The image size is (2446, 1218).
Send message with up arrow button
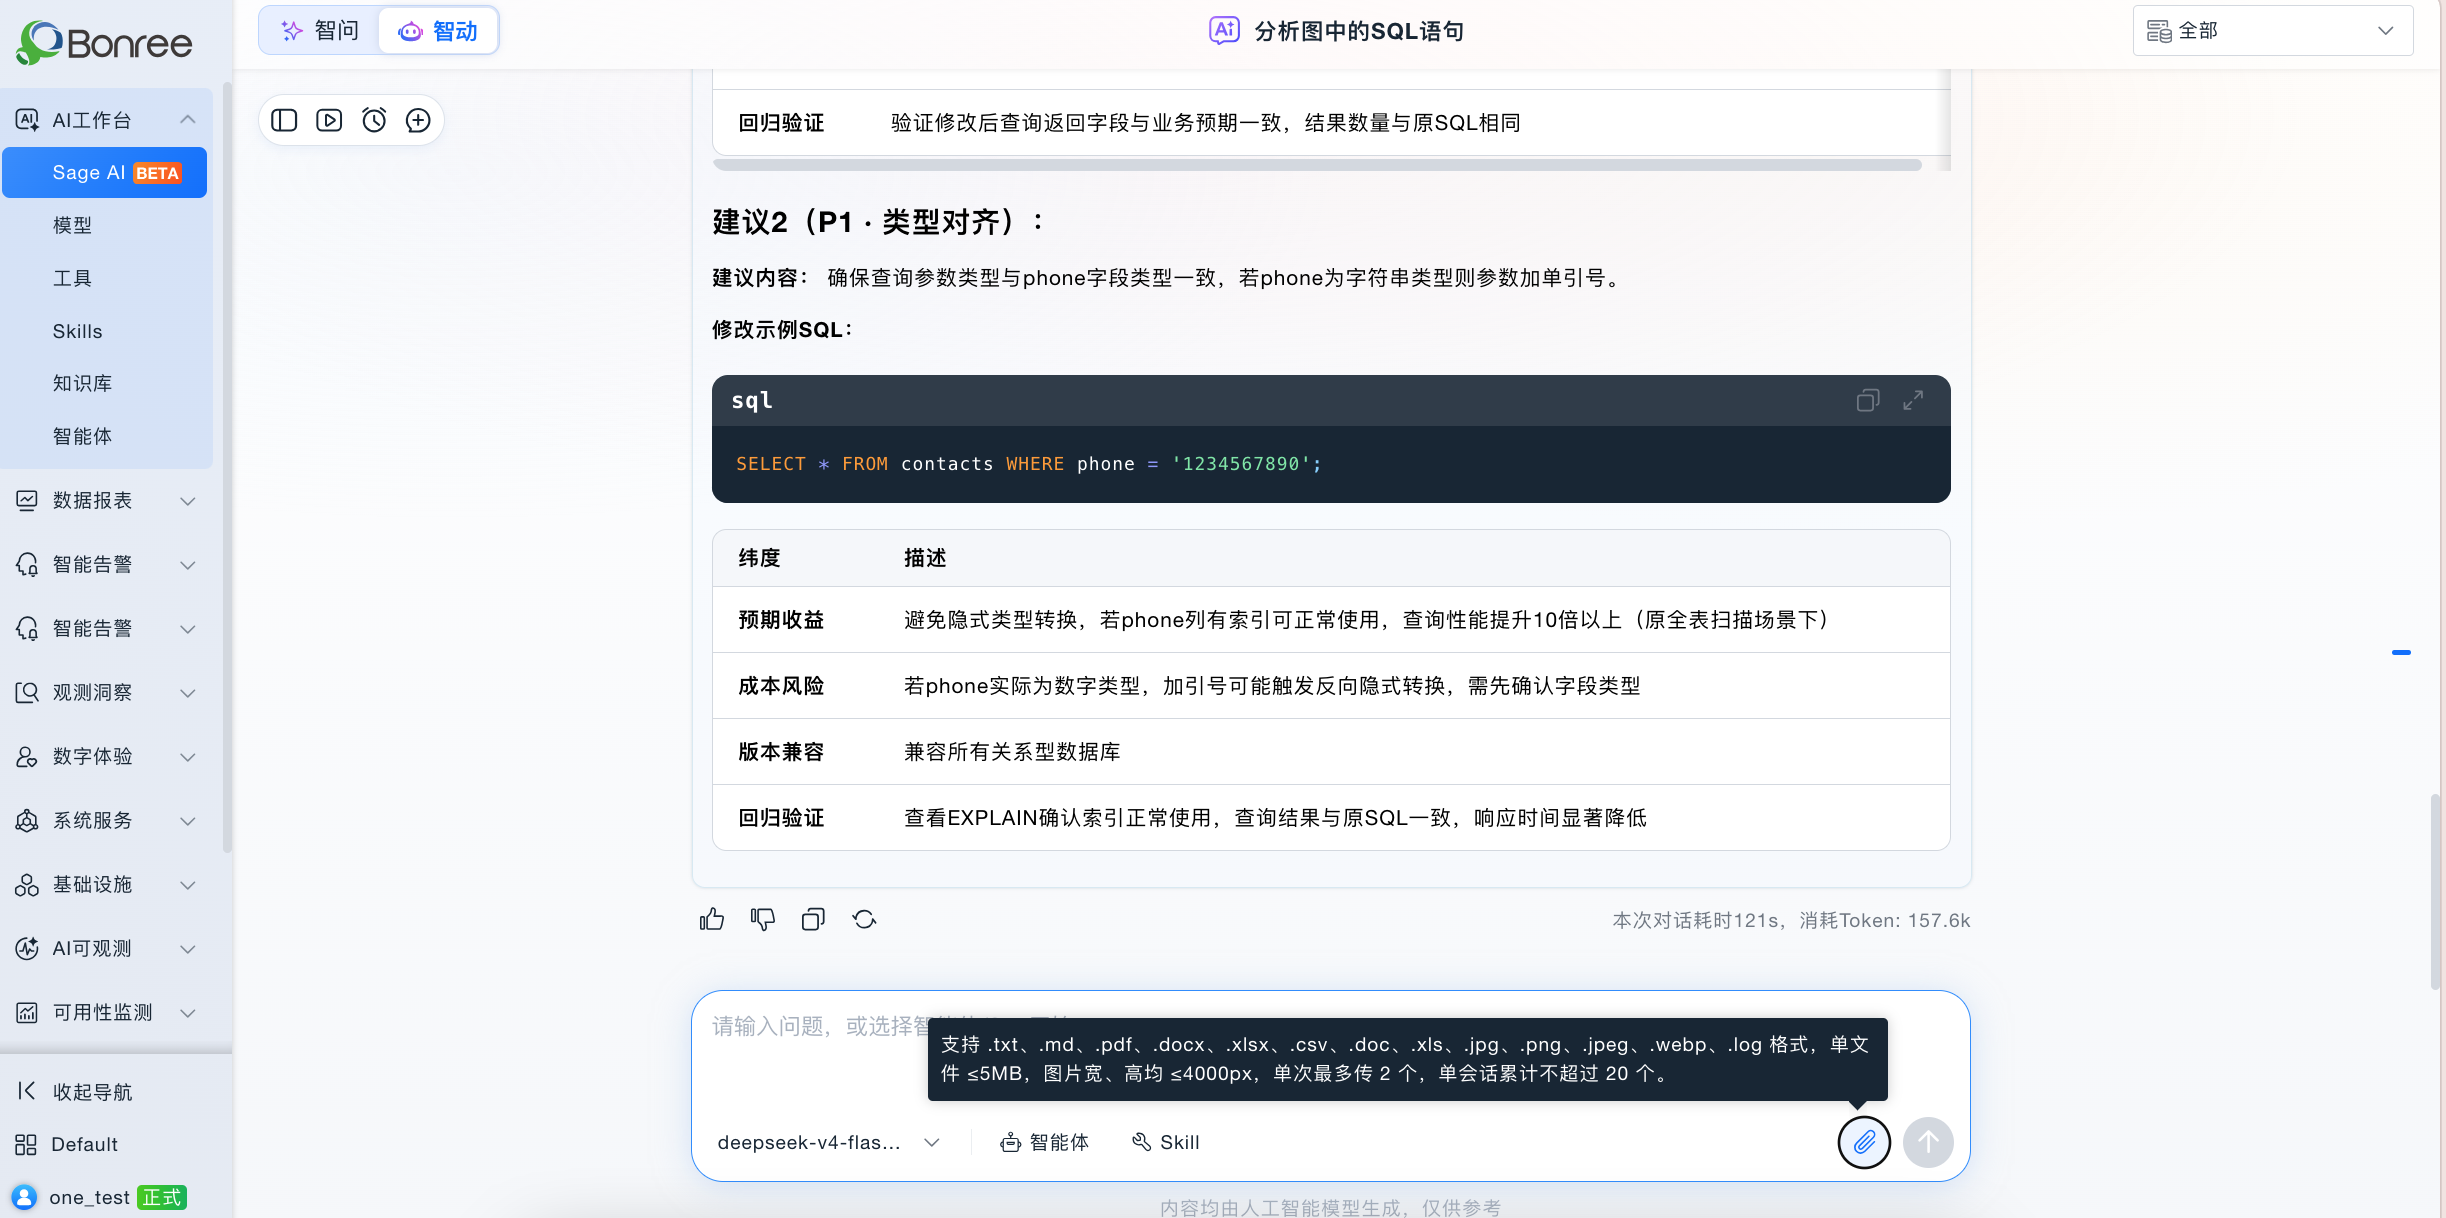pos(1928,1142)
